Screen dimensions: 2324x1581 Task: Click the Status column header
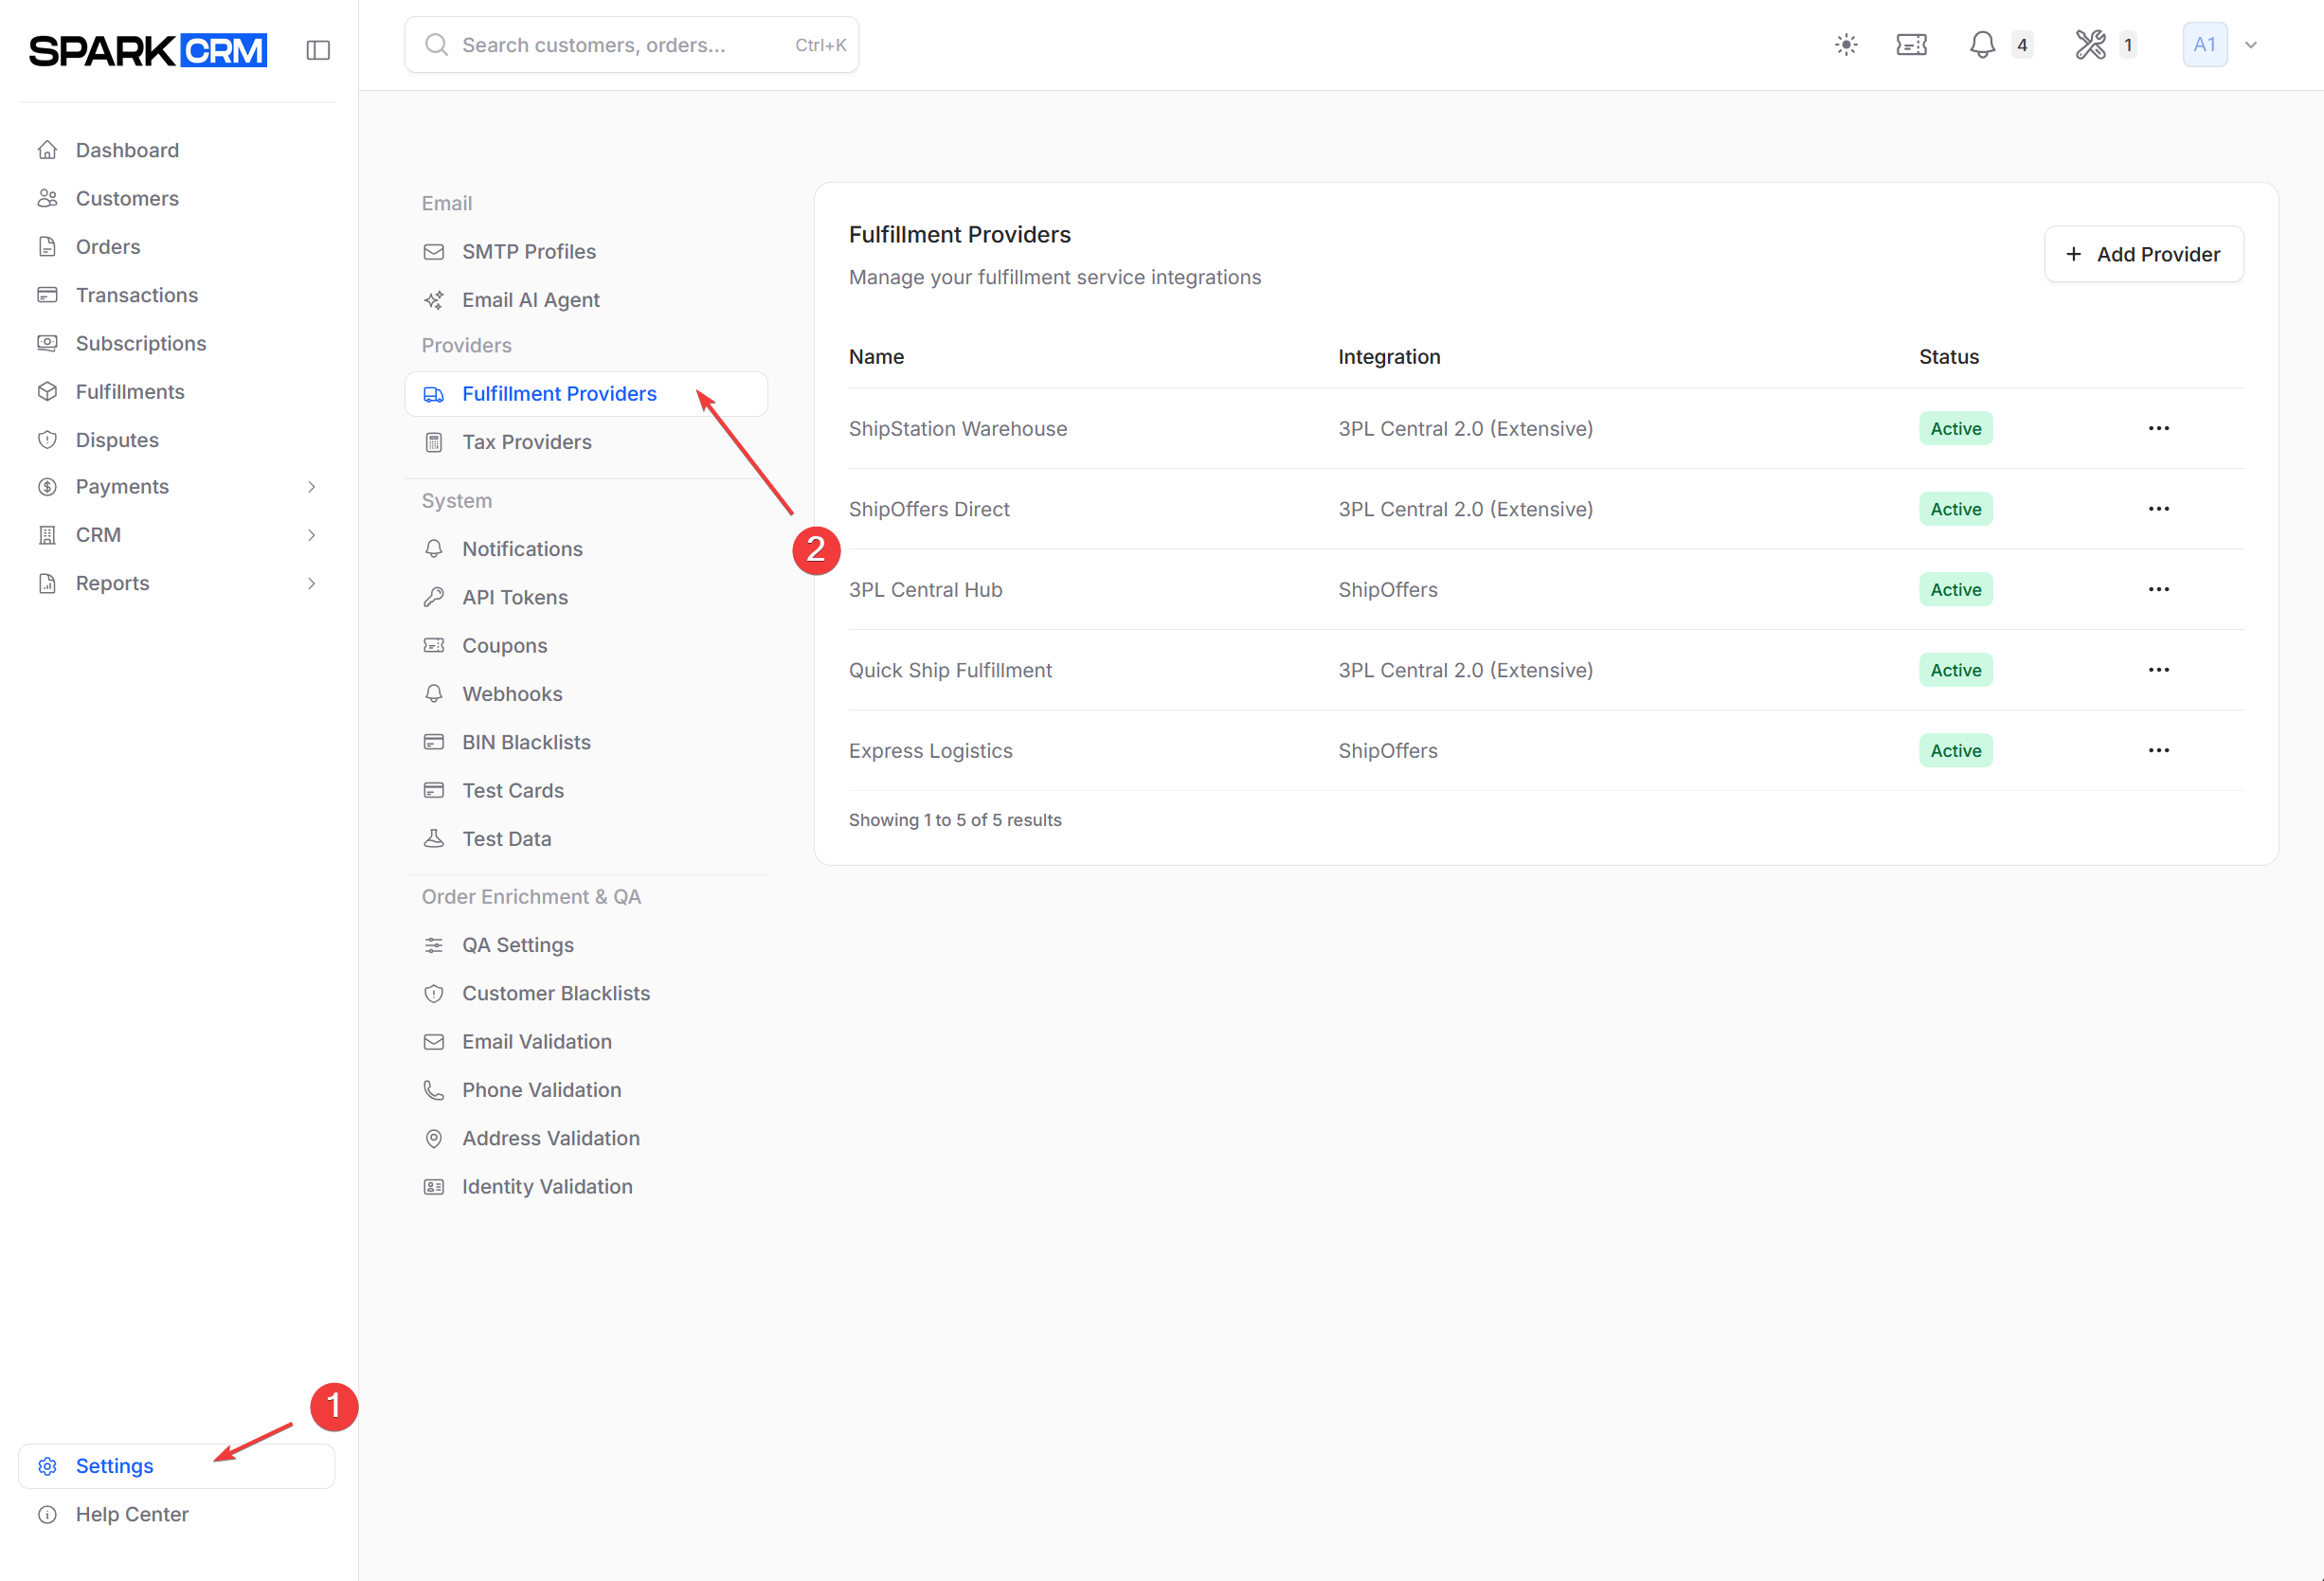(1948, 357)
